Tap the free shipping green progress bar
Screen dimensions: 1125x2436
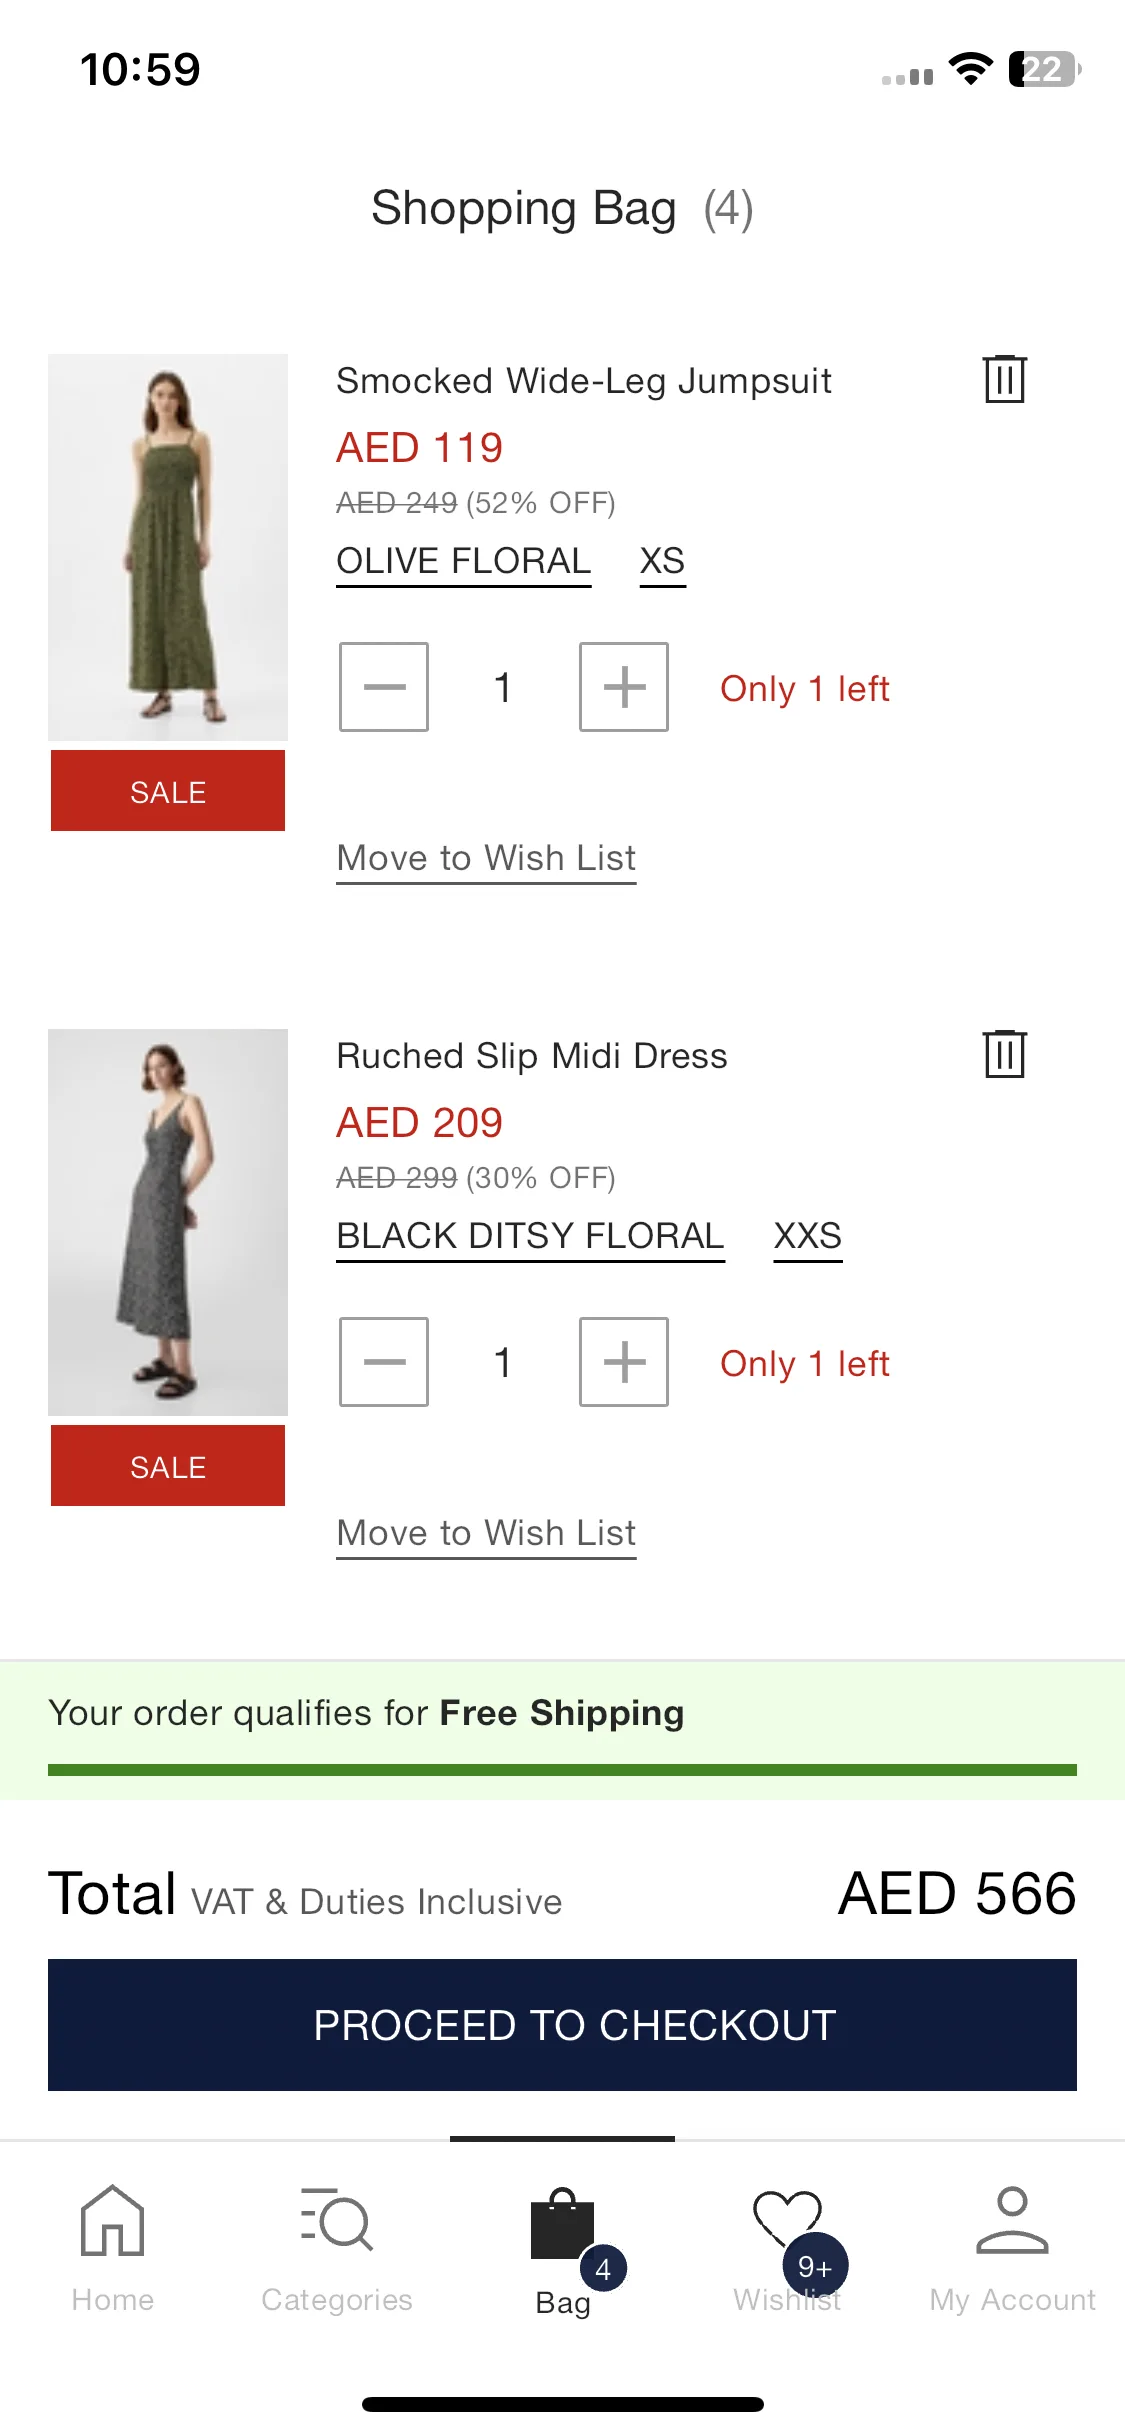[562, 1770]
